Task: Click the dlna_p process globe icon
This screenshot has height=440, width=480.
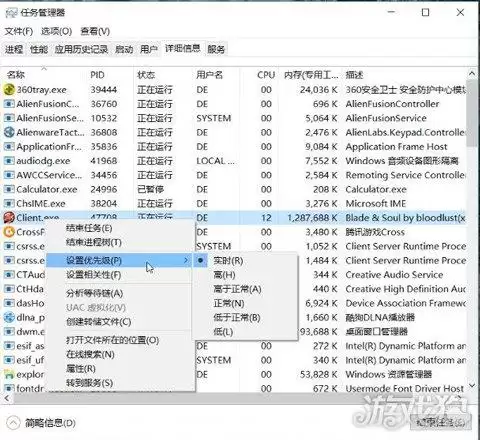Action: (x=9, y=317)
